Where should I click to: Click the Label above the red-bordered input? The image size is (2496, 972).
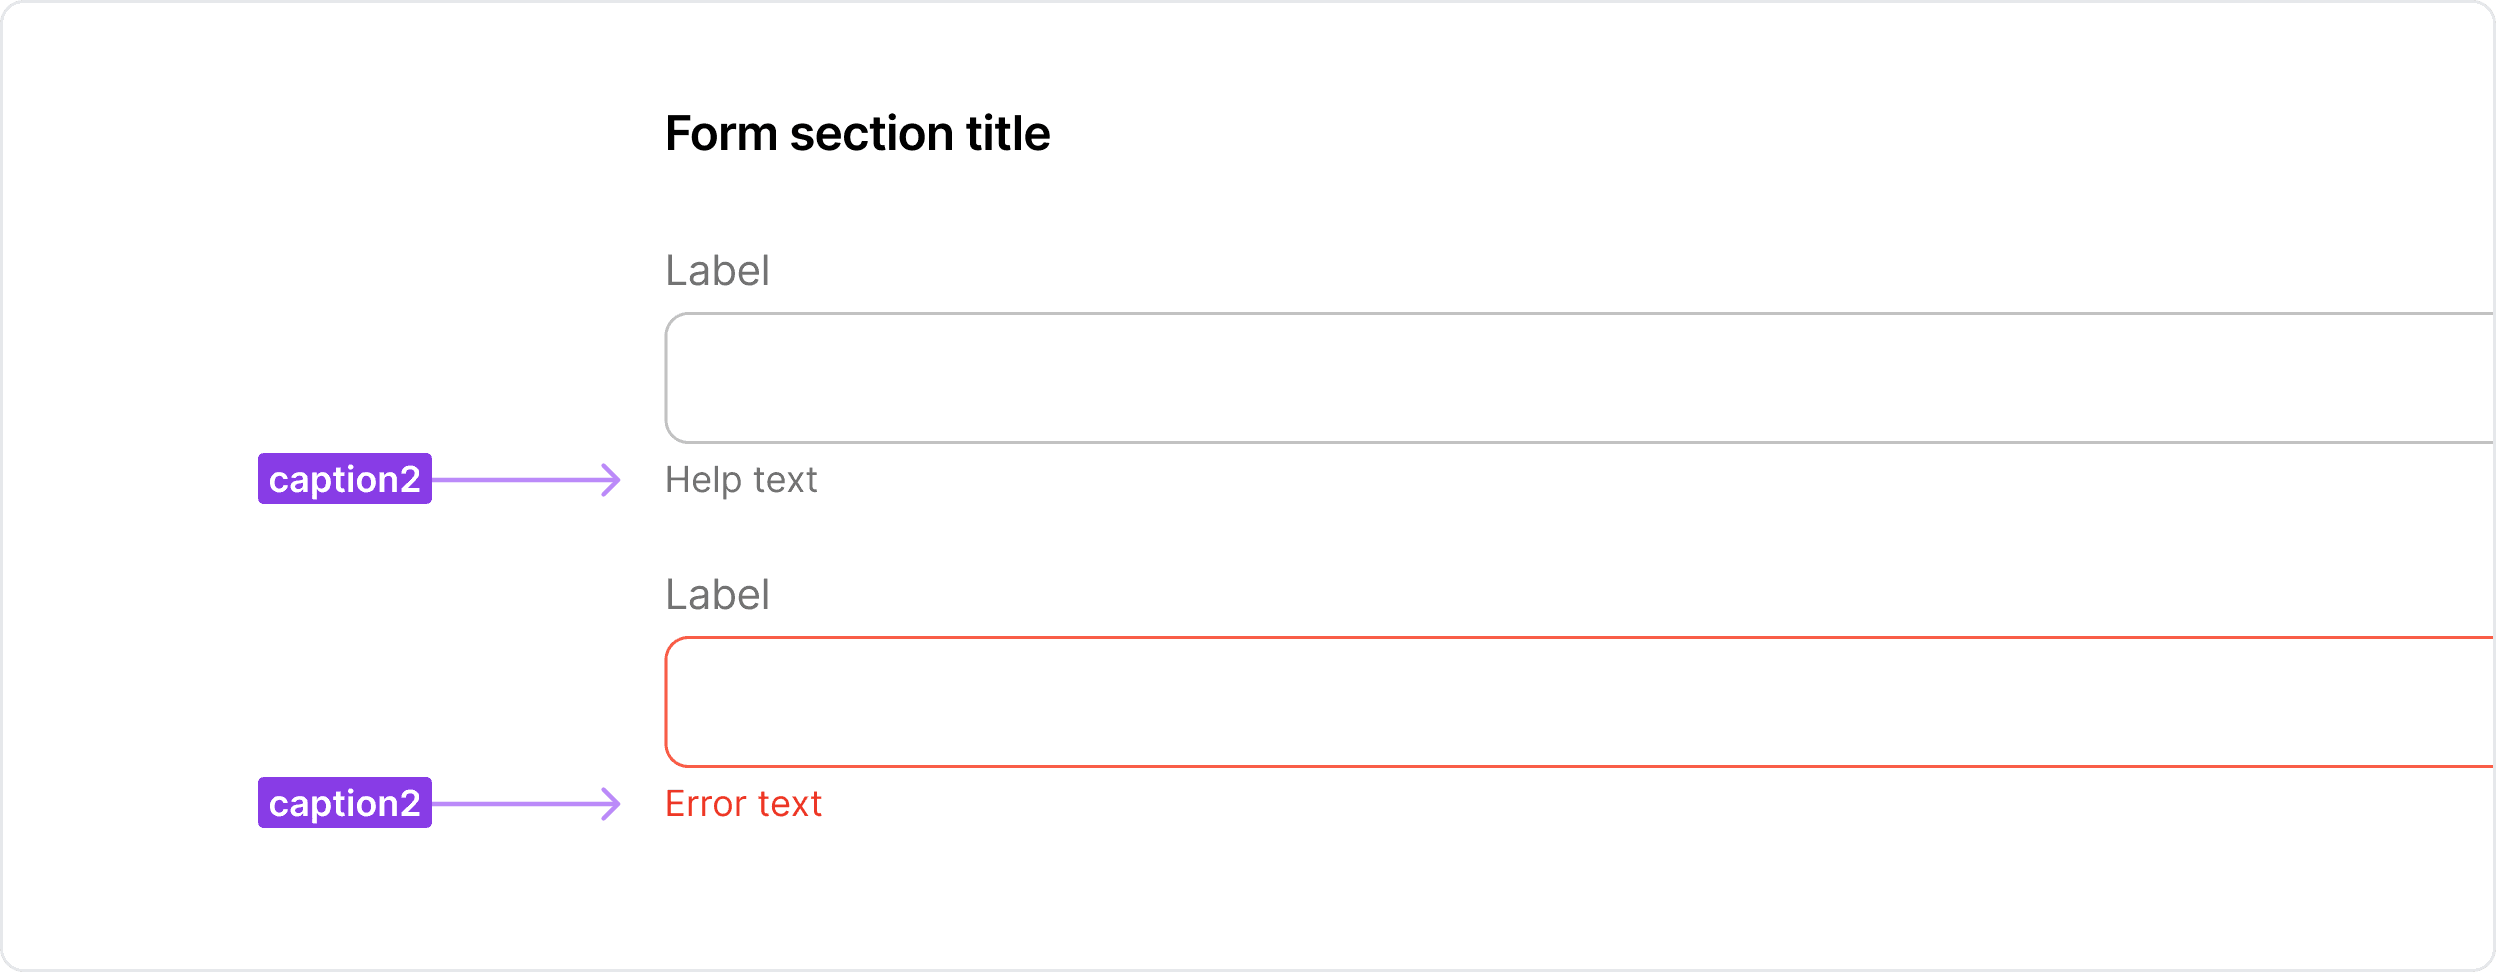pyautogui.click(x=717, y=595)
